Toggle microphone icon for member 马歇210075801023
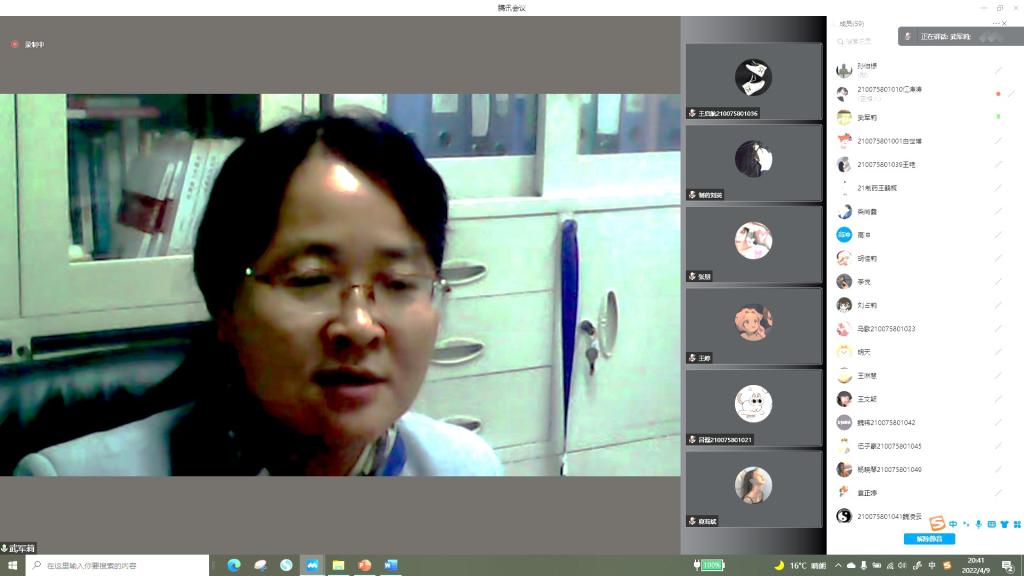This screenshot has height=576, width=1024. tap(998, 328)
